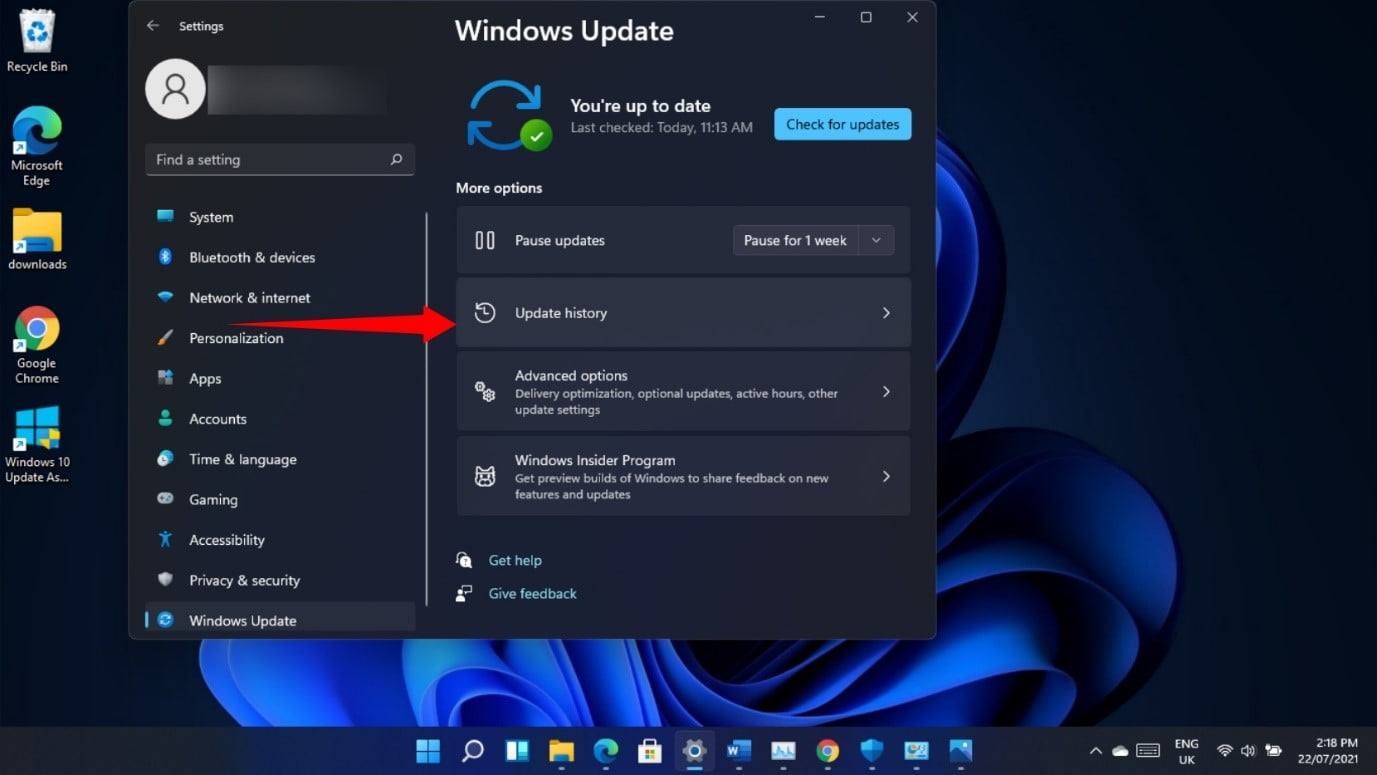Select System in the Settings sidebar
Screen dimensions: 1377x775
210,216
